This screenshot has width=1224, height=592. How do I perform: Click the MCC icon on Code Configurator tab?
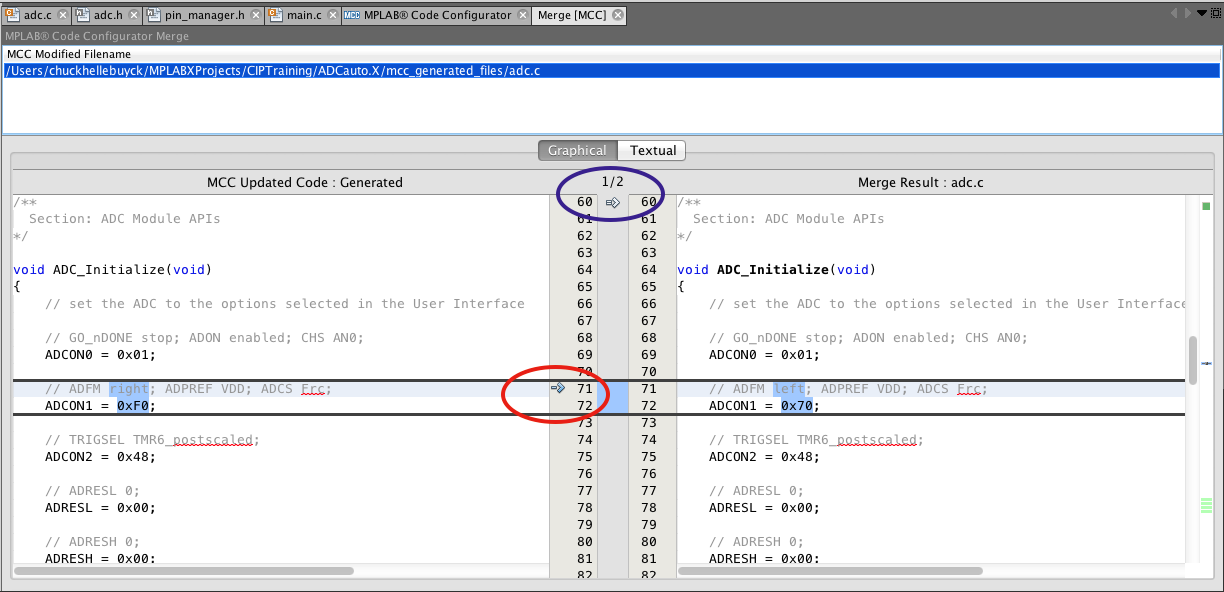coord(352,16)
